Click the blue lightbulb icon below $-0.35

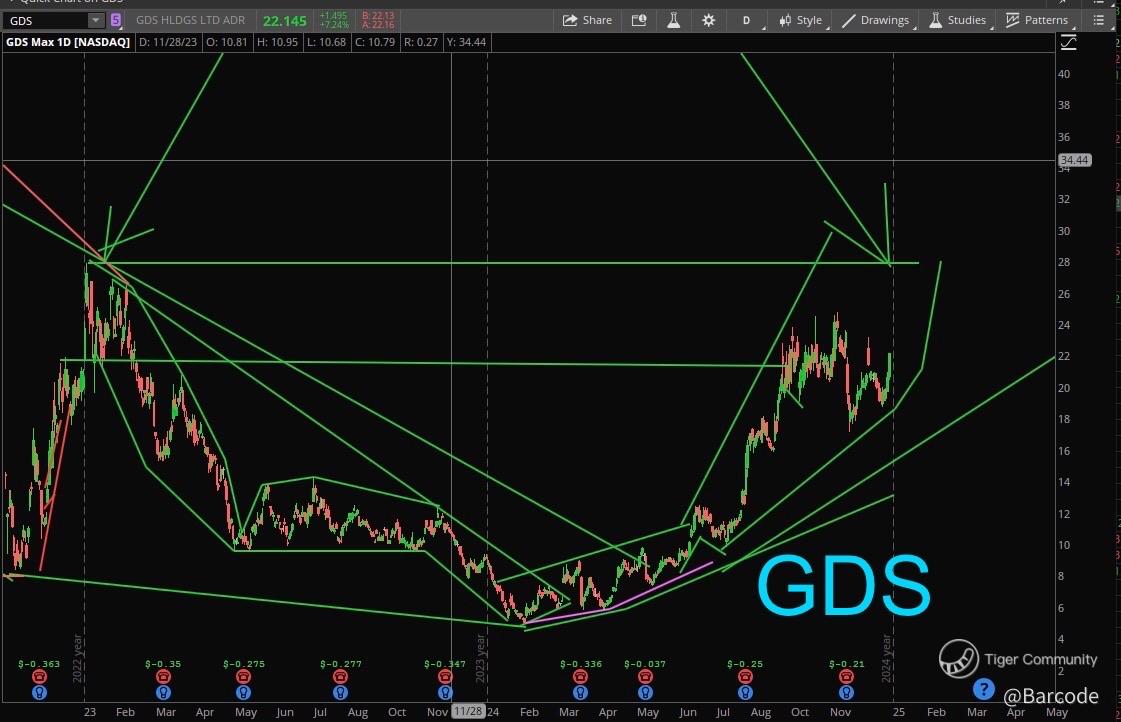[163, 692]
